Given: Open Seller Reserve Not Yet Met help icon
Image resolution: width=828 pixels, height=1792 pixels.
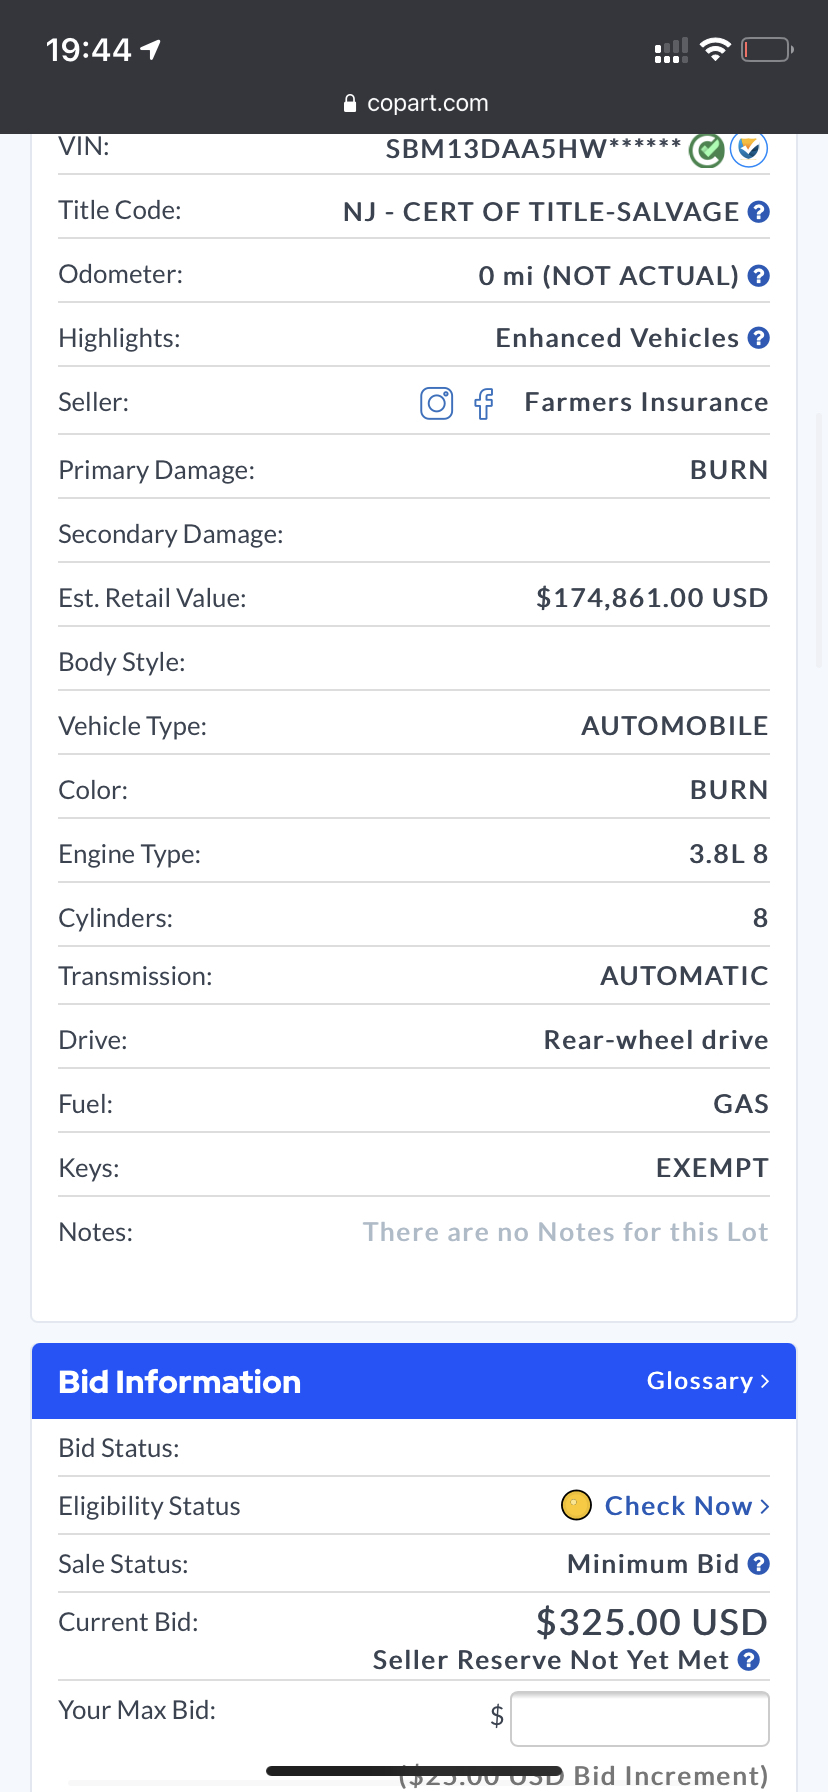Looking at the screenshot, I should (x=749, y=1660).
